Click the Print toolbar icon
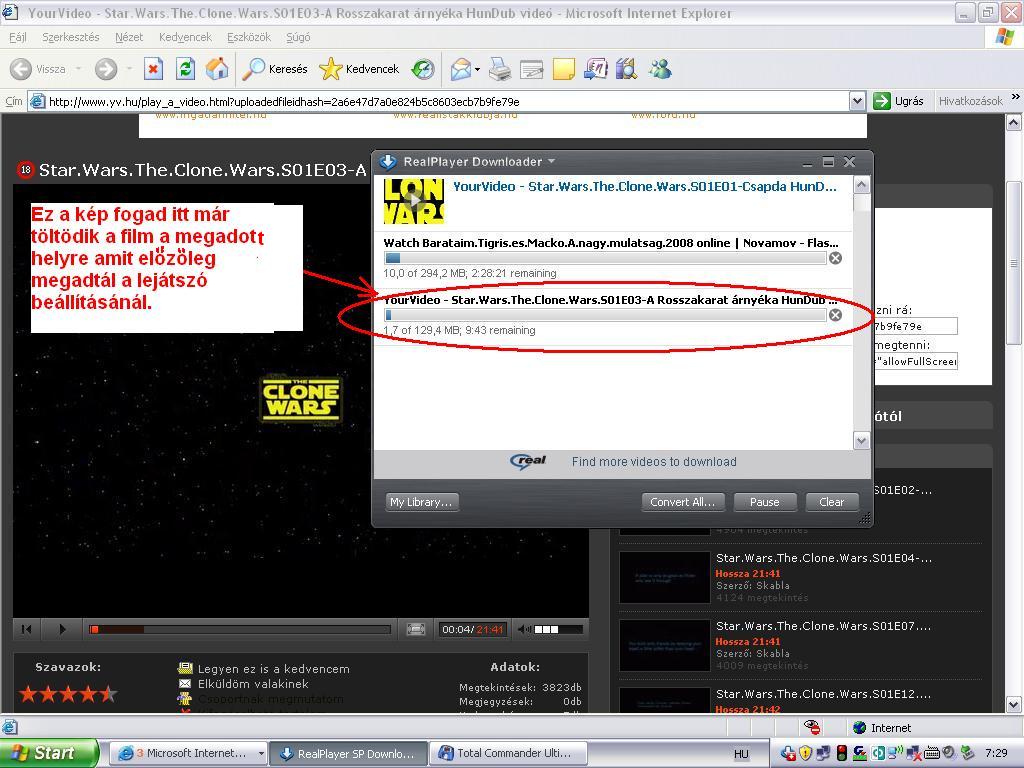The image size is (1024, 768). tap(500, 69)
